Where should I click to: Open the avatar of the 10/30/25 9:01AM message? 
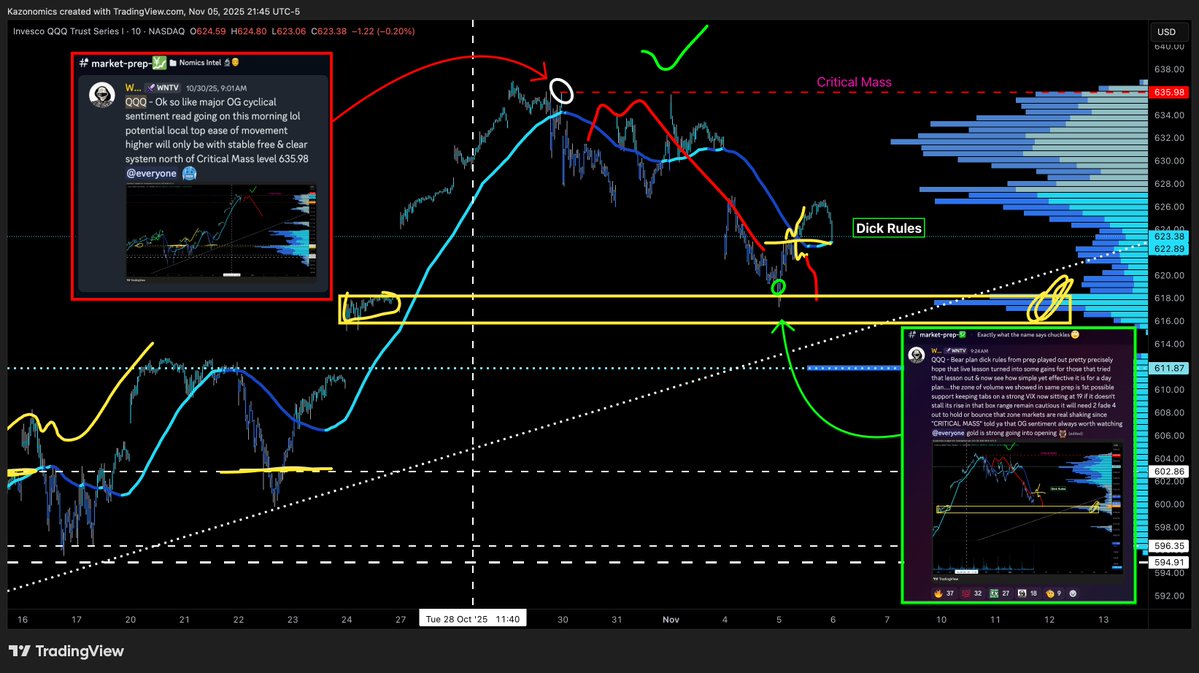[102, 95]
